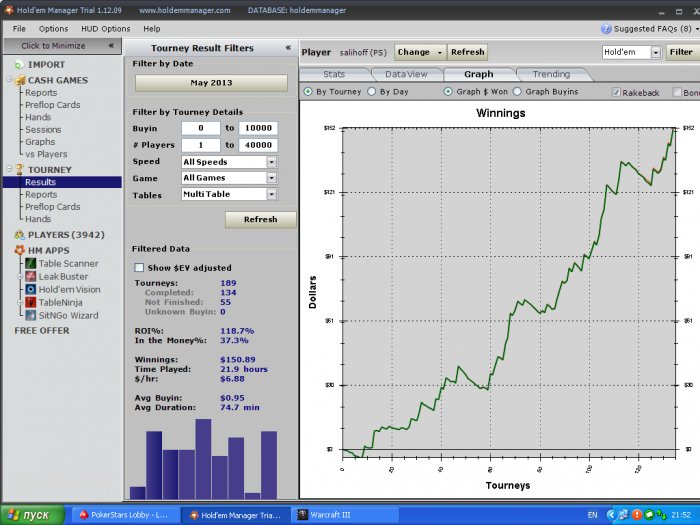Switch to the Trending tab
Image resolution: width=700 pixels, height=525 pixels.
[x=551, y=74]
